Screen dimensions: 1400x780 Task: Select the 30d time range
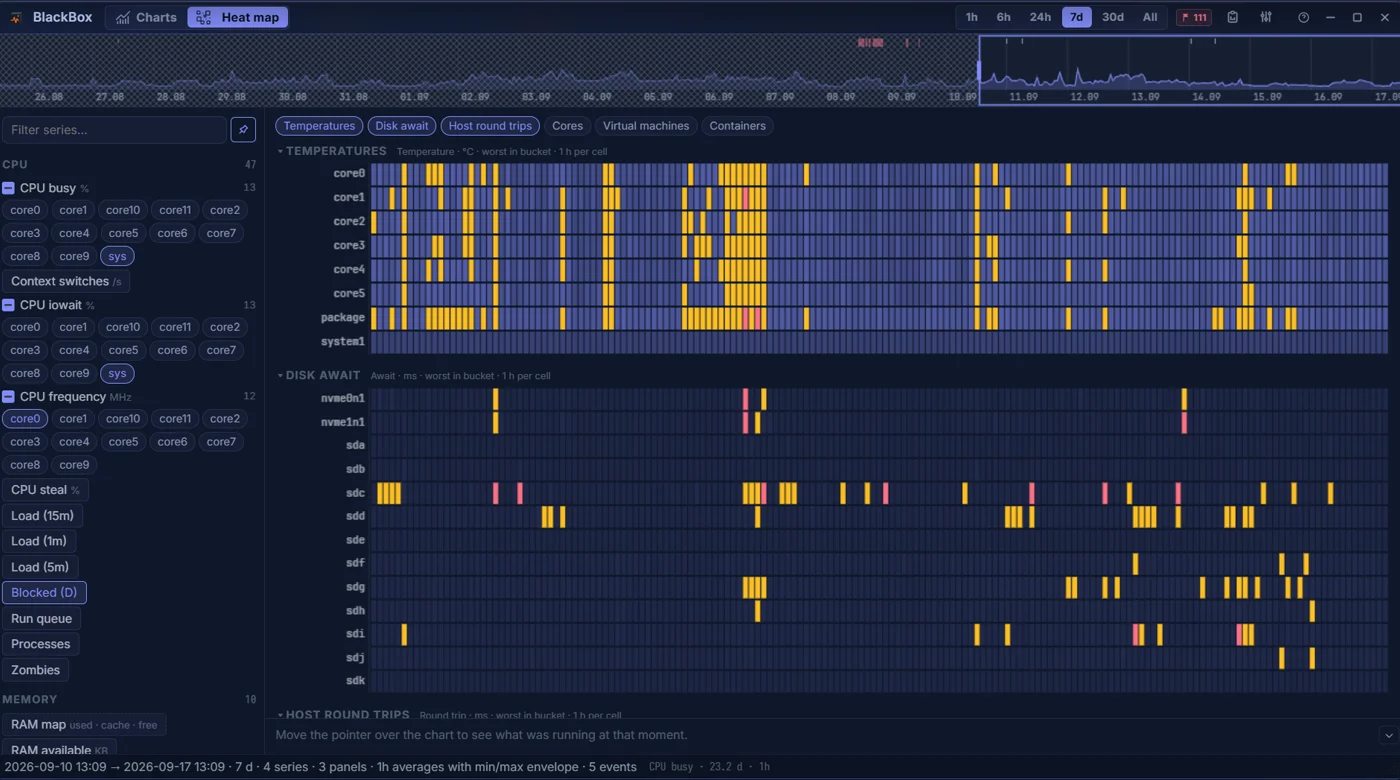coord(1112,17)
